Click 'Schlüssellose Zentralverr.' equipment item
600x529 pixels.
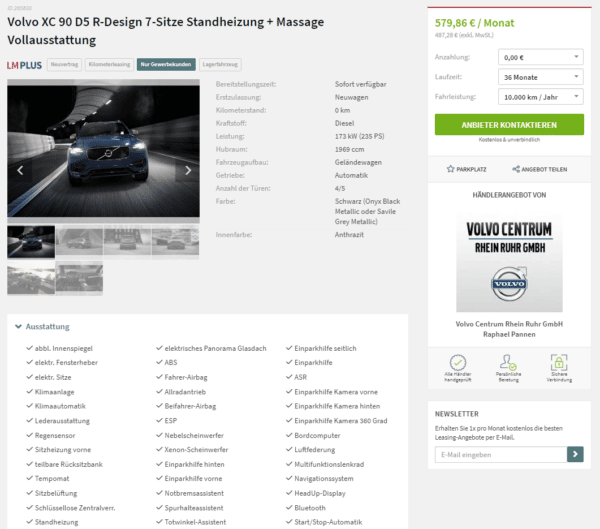(x=75, y=508)
